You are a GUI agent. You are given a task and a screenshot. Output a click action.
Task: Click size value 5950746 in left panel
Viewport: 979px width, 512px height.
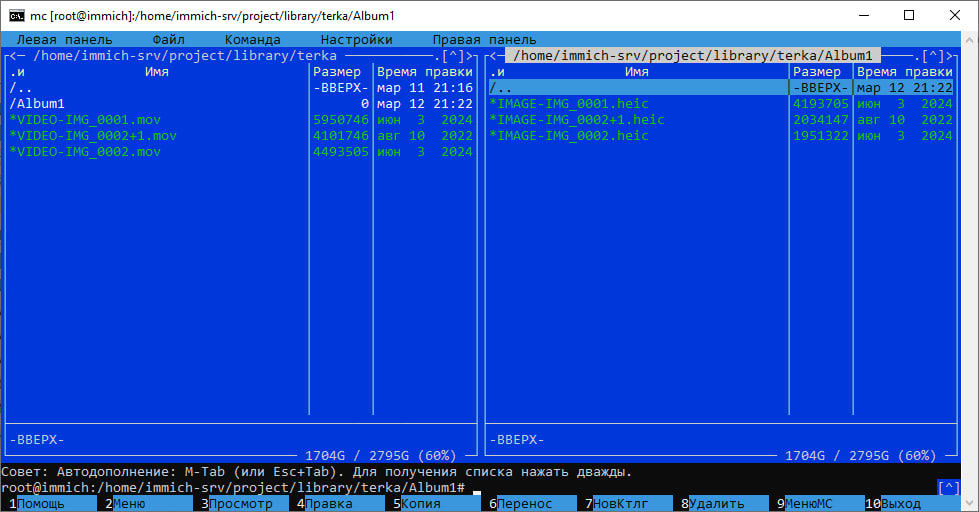[x=341, y=120]
